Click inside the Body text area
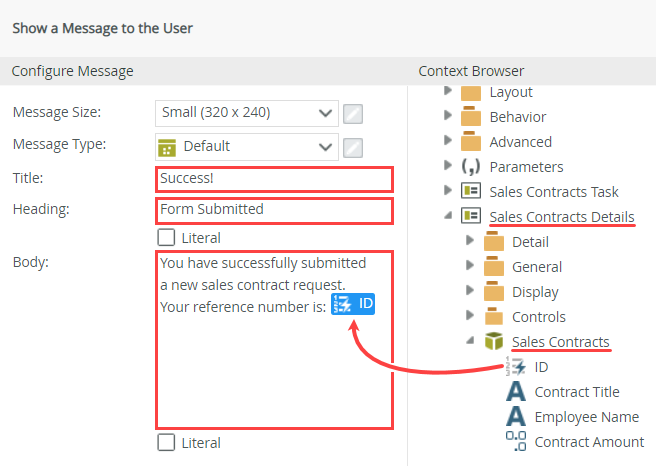 274,340
